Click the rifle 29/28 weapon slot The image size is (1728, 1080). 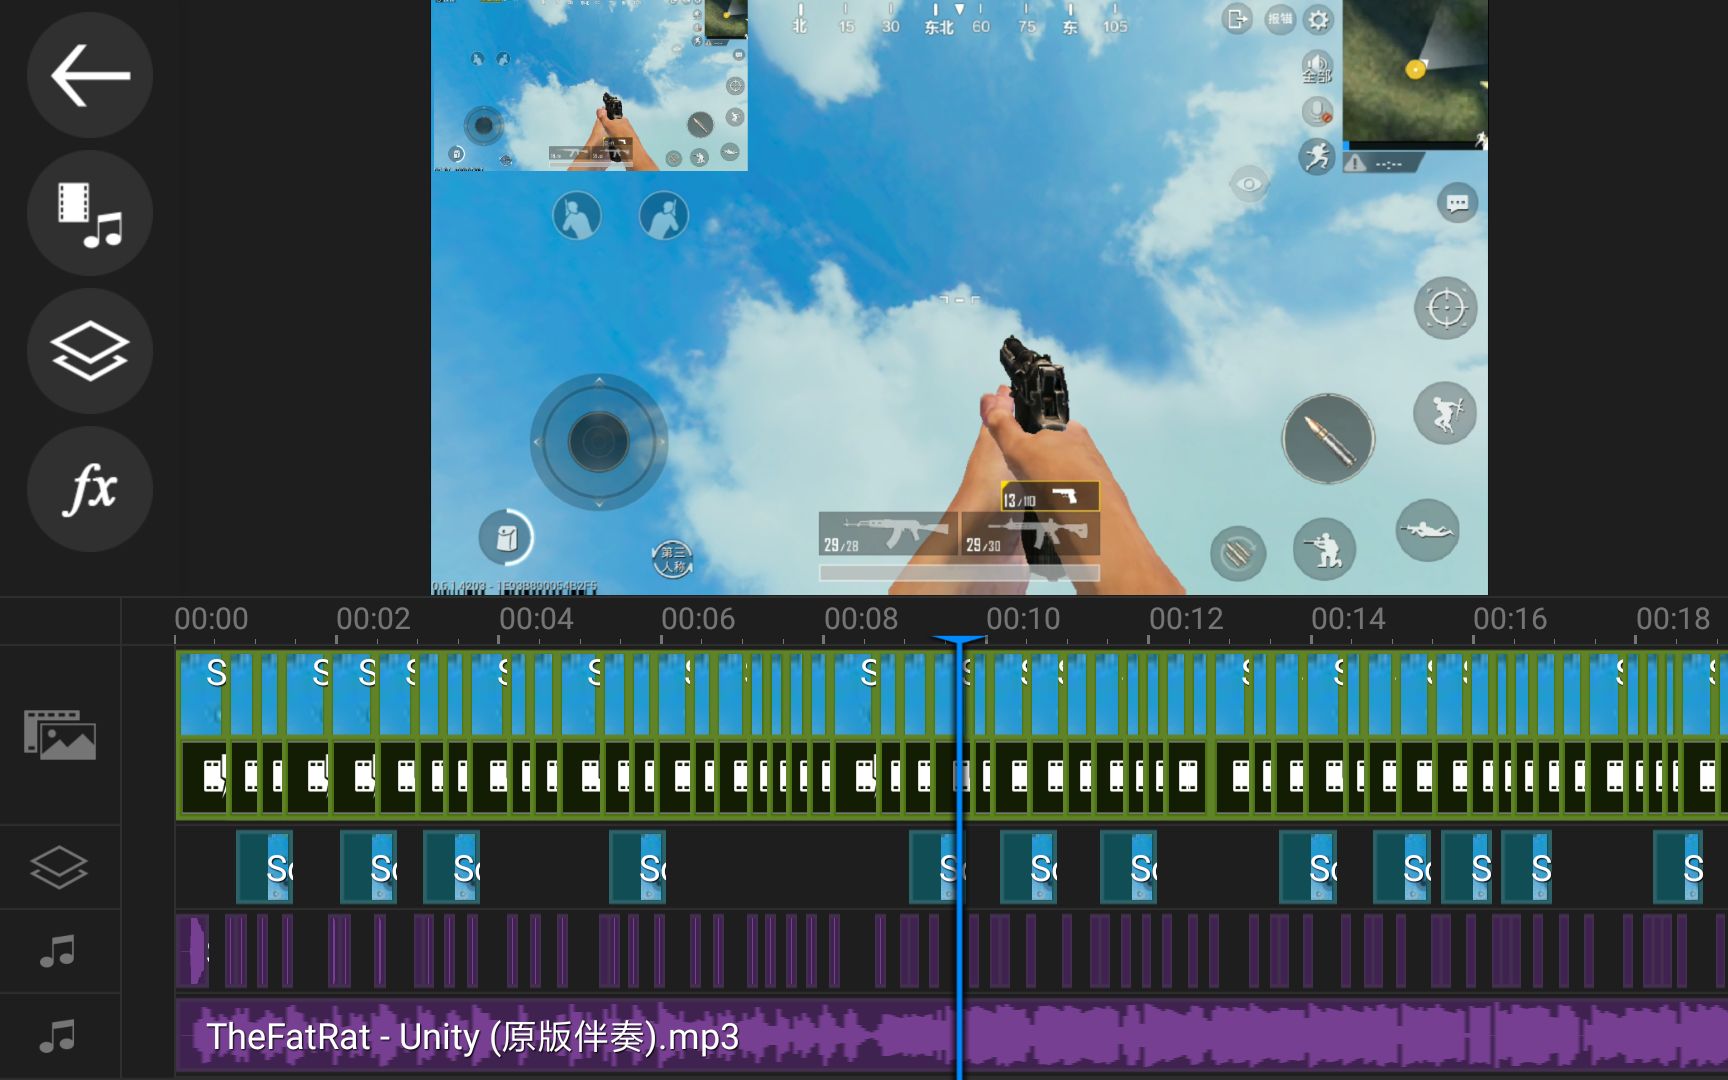point(887,533)
